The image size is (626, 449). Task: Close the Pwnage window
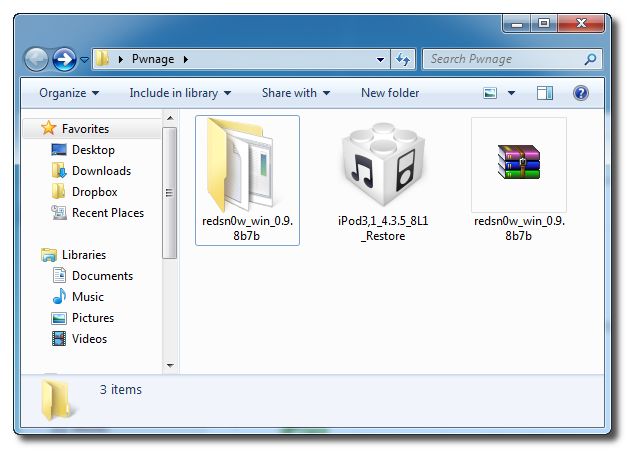point(581,24)
